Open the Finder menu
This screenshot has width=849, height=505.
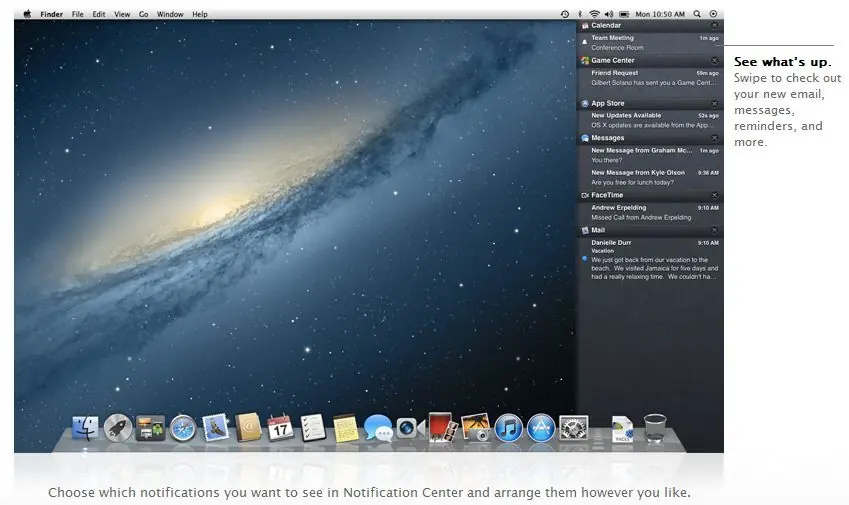click(x=51, y=14)
